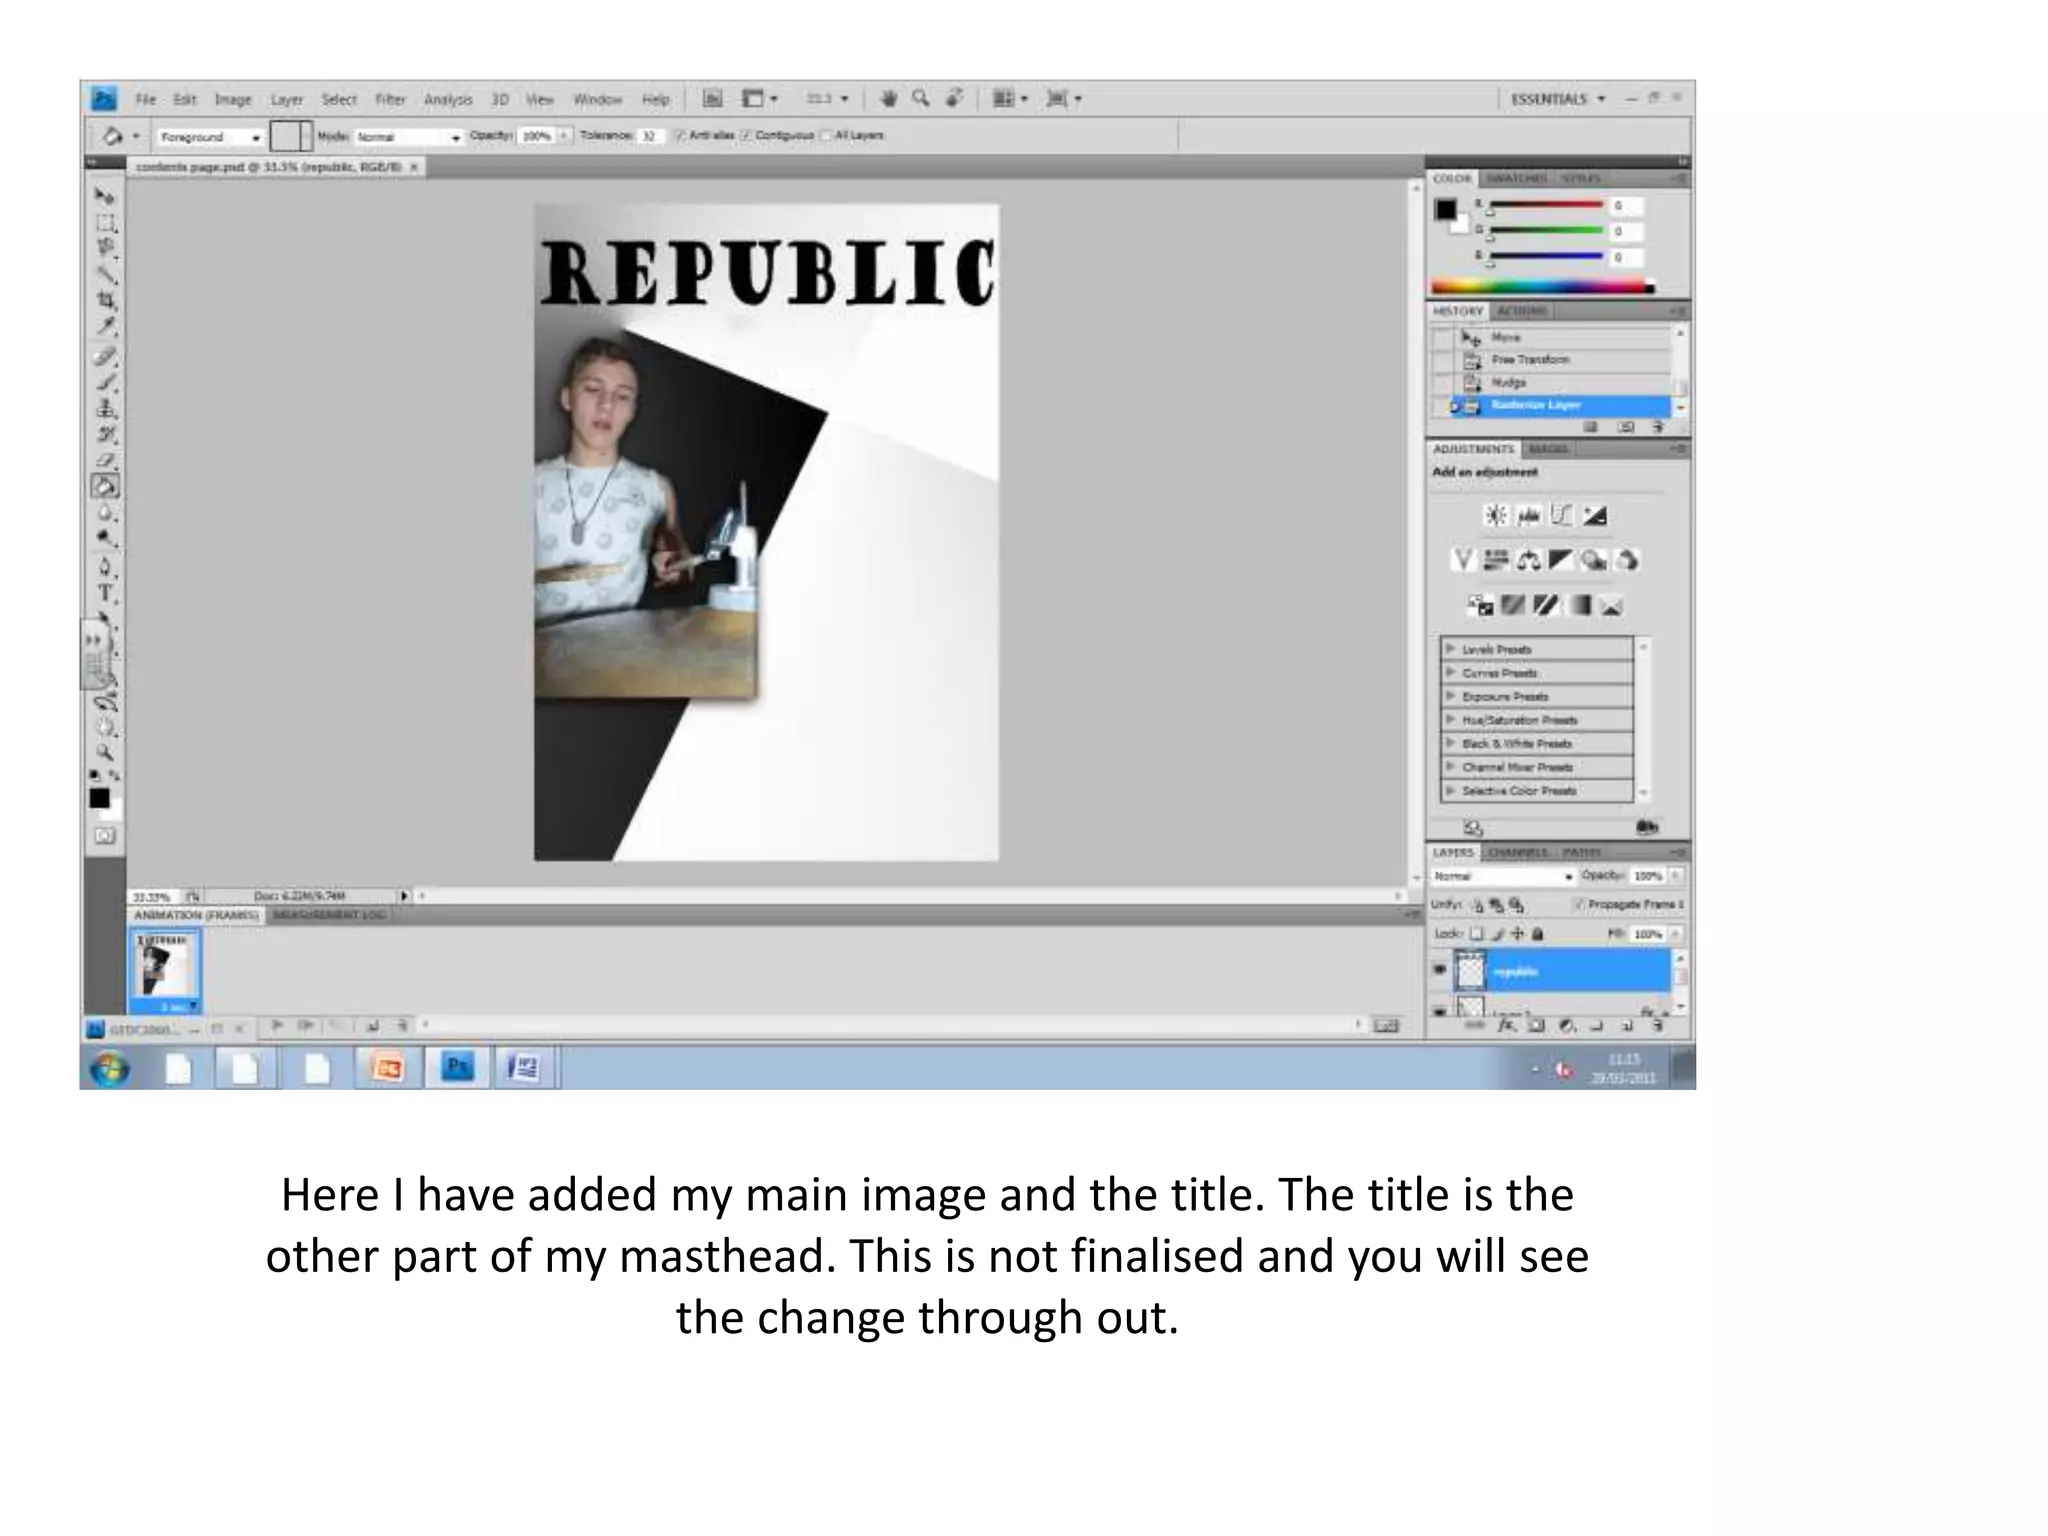This screenshot has height=1536, width=2048.
Task: Select the Lasso tool
Action: pyautogui.click(x=105, y=248)
